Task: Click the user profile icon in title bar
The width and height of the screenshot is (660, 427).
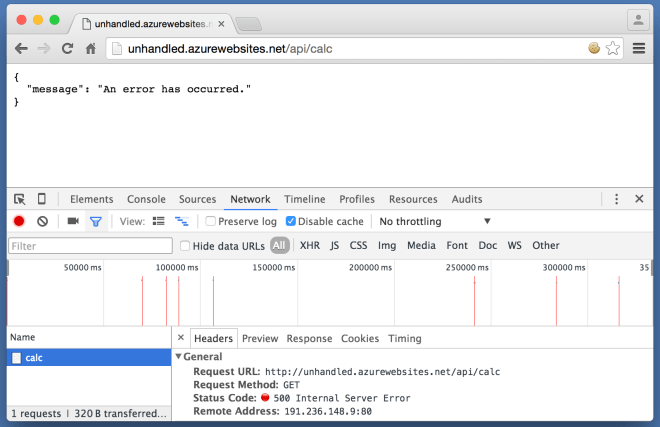Action: coord(638,20)
